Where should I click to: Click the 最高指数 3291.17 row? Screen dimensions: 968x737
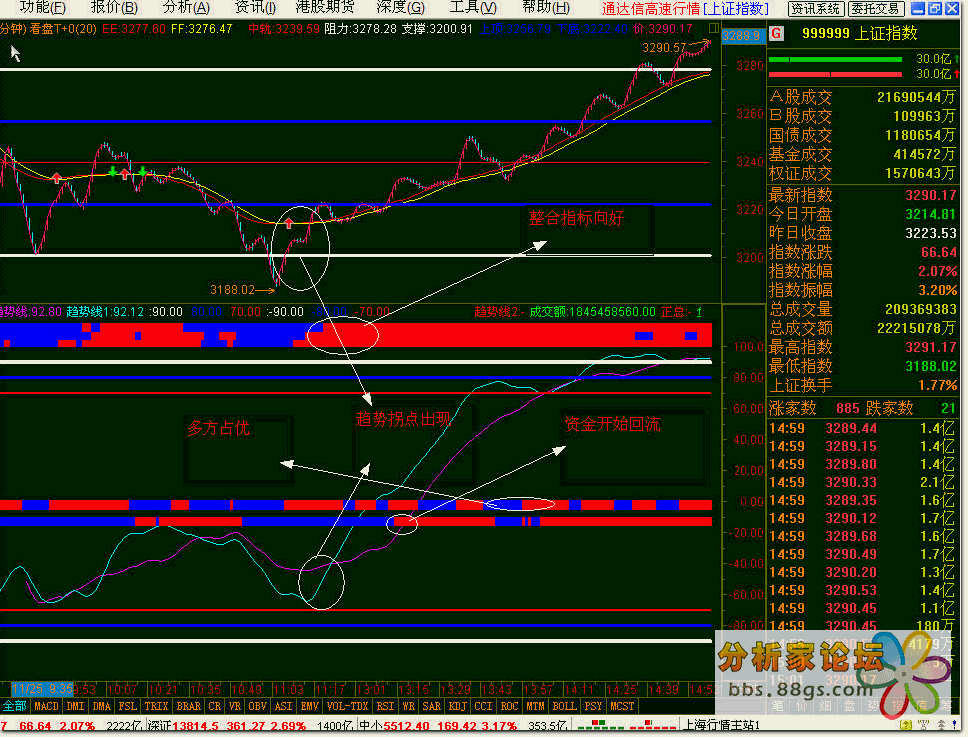[862, 348]
